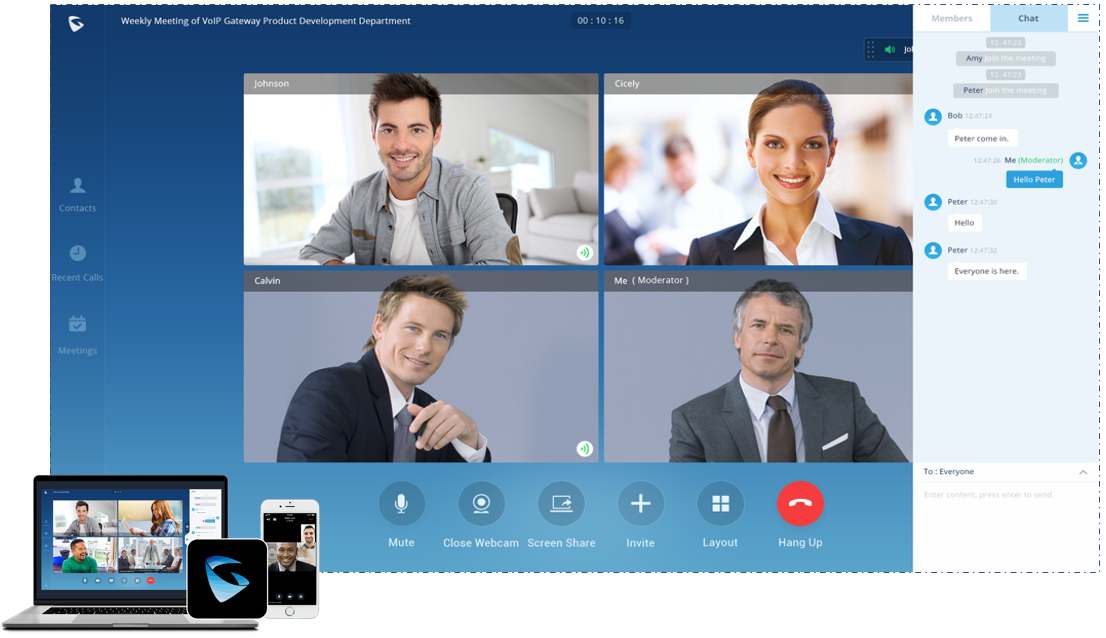This screenshot has width=1106, height=638.
Task: Open the hamburger menu in chat panel
Action: [1083, 18]
